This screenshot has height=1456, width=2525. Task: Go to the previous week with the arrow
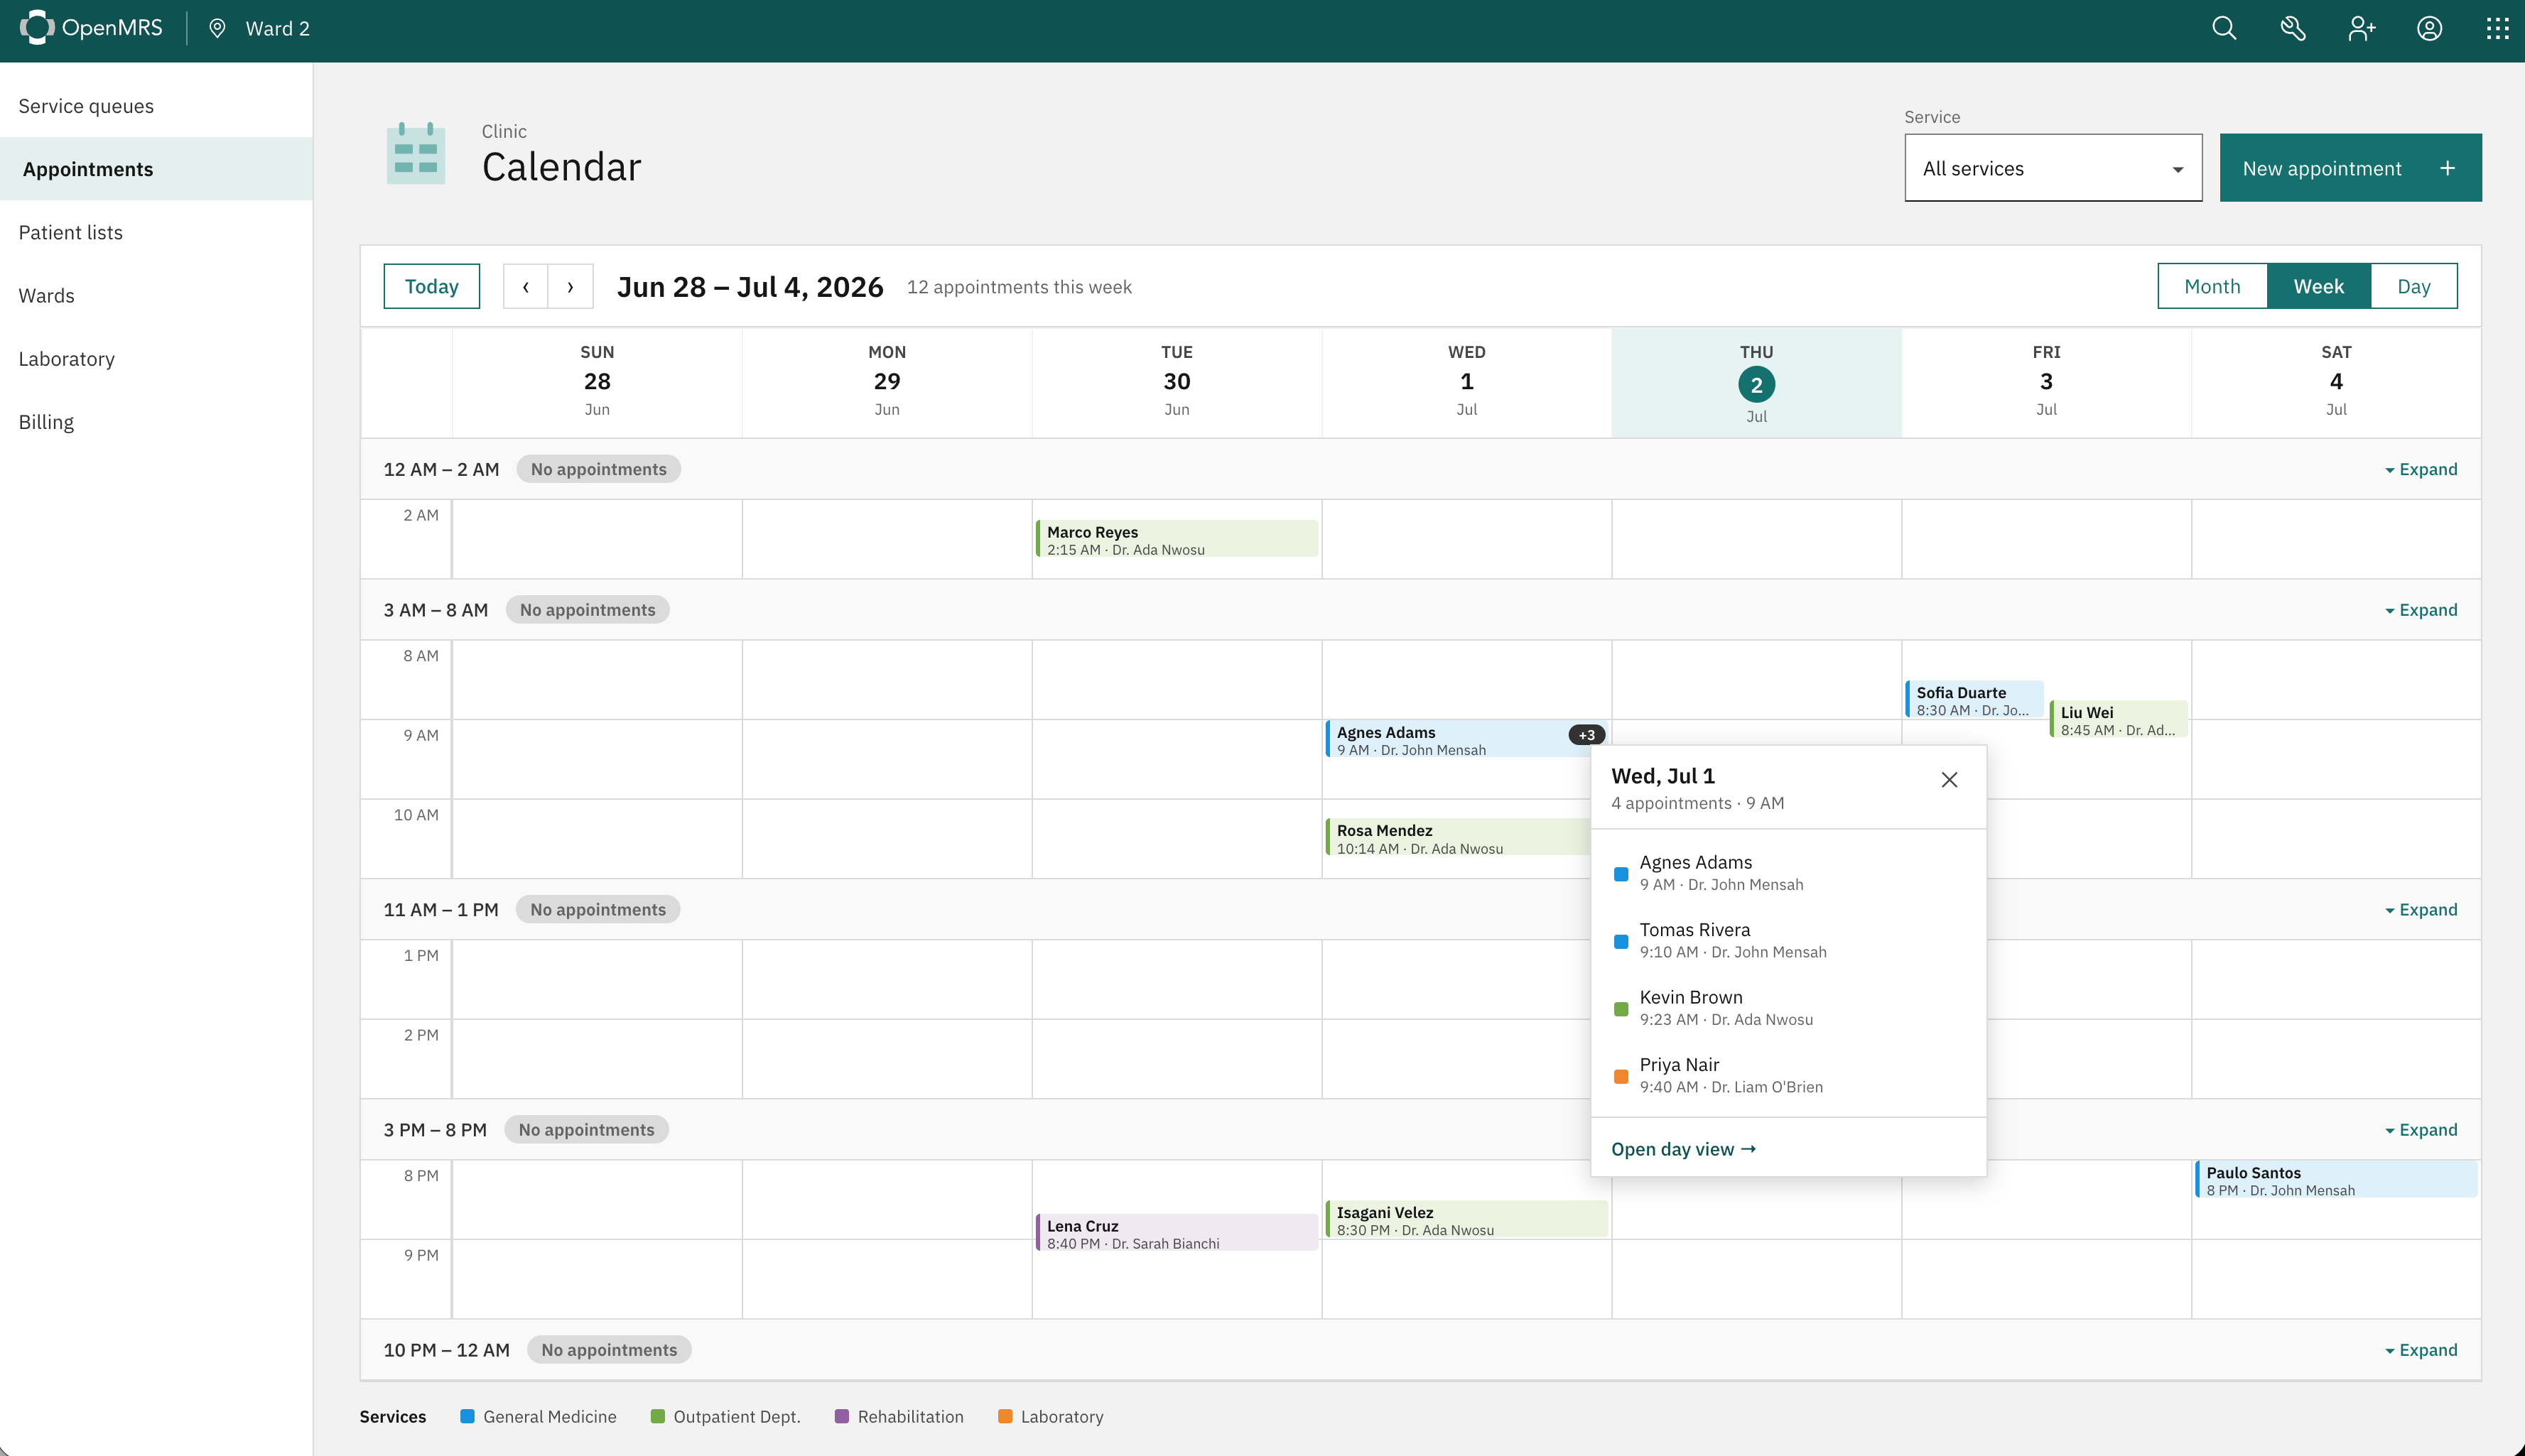(x=526, y=286)
